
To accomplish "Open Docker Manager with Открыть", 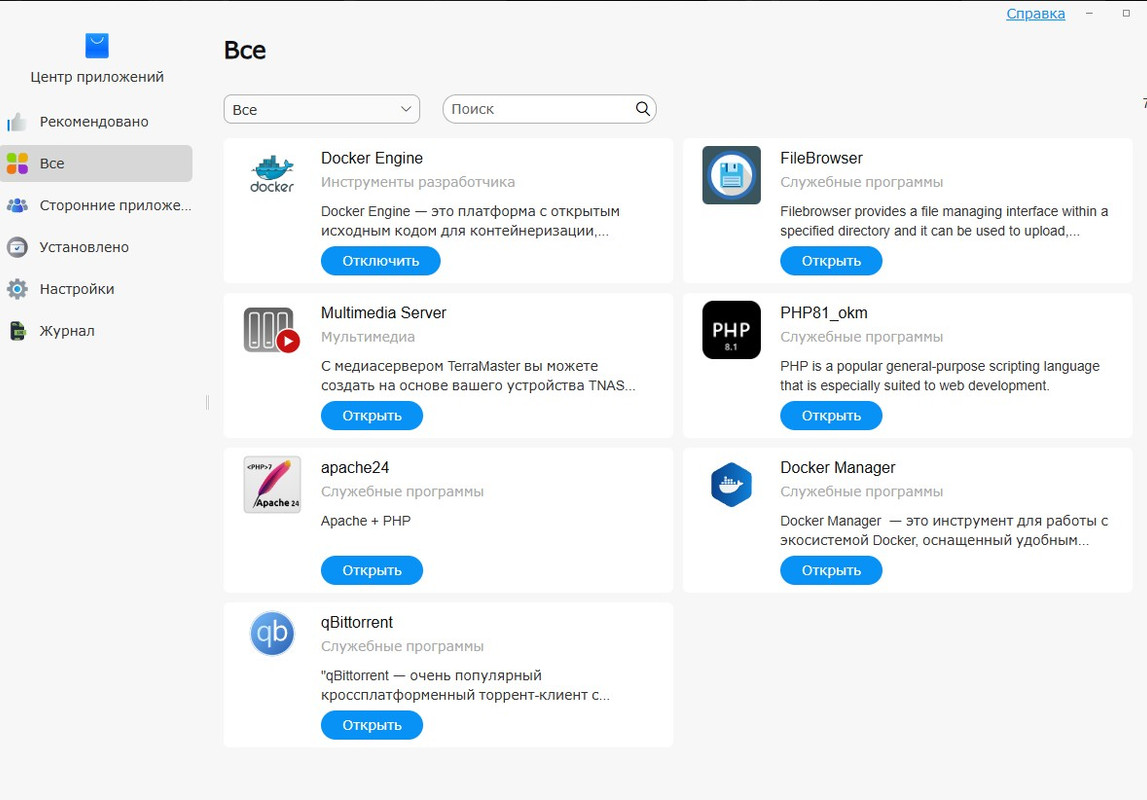I will 831,570.
